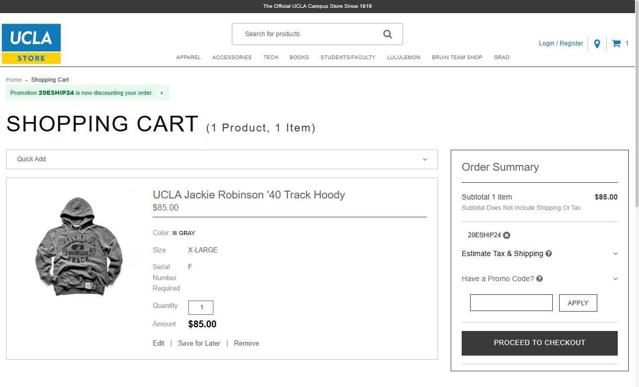
Task: Click the gray color swatch
Action: pos(174,233)
